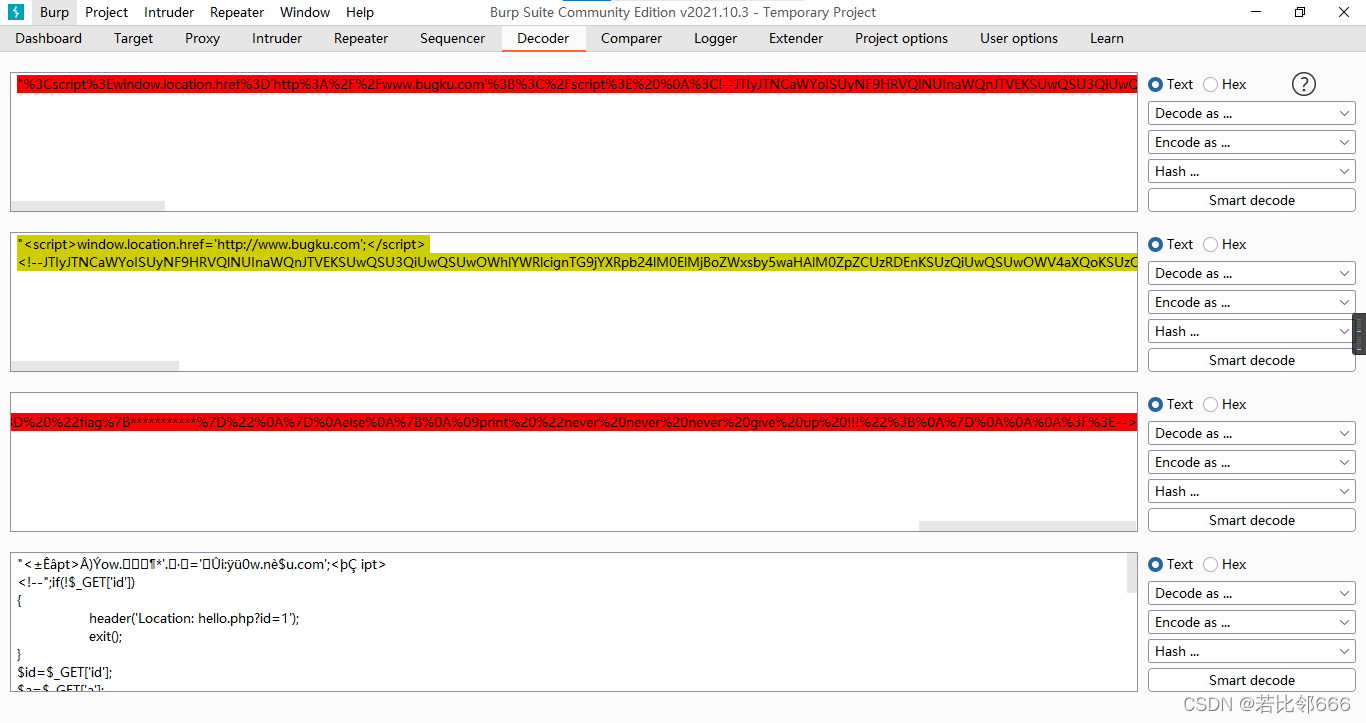1366x723 pixels.
Task: Switch to the Repeater tab
Action: pyautogui.click(x=361, y=38)
